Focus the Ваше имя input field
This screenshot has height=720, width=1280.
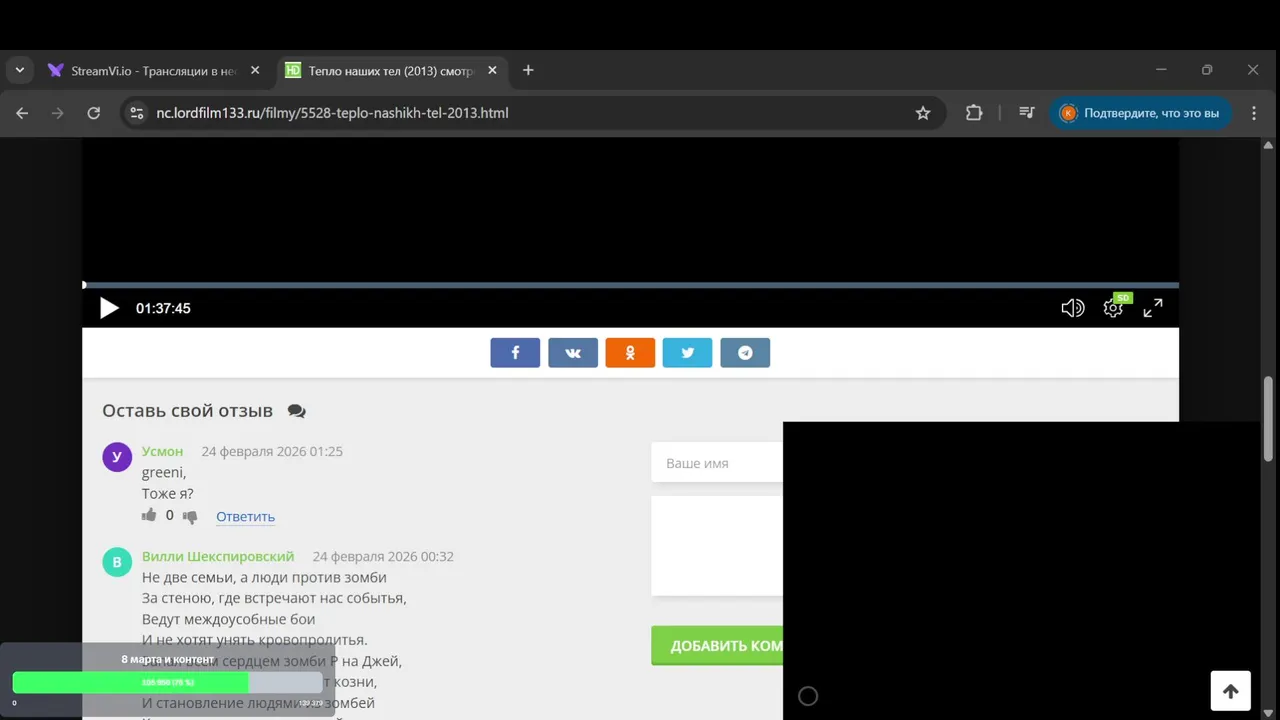pyautogui.click(x=717, y=463)
